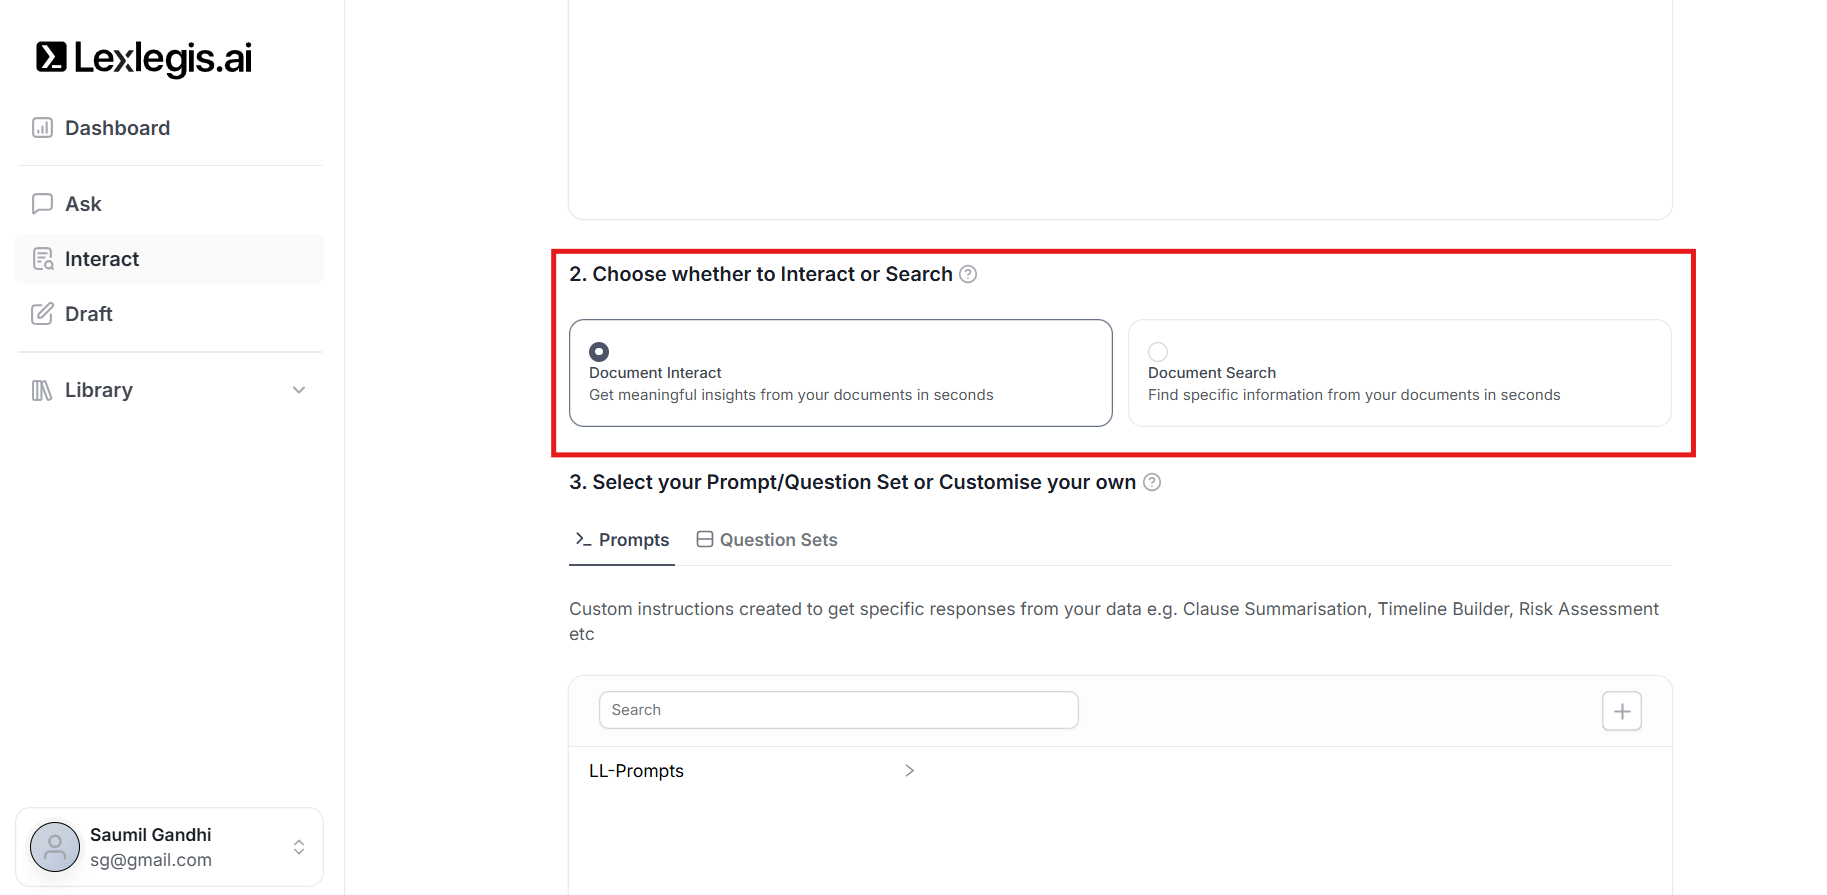Switch to the Question Sets tab
The image size is (1827, 895).
767,540
